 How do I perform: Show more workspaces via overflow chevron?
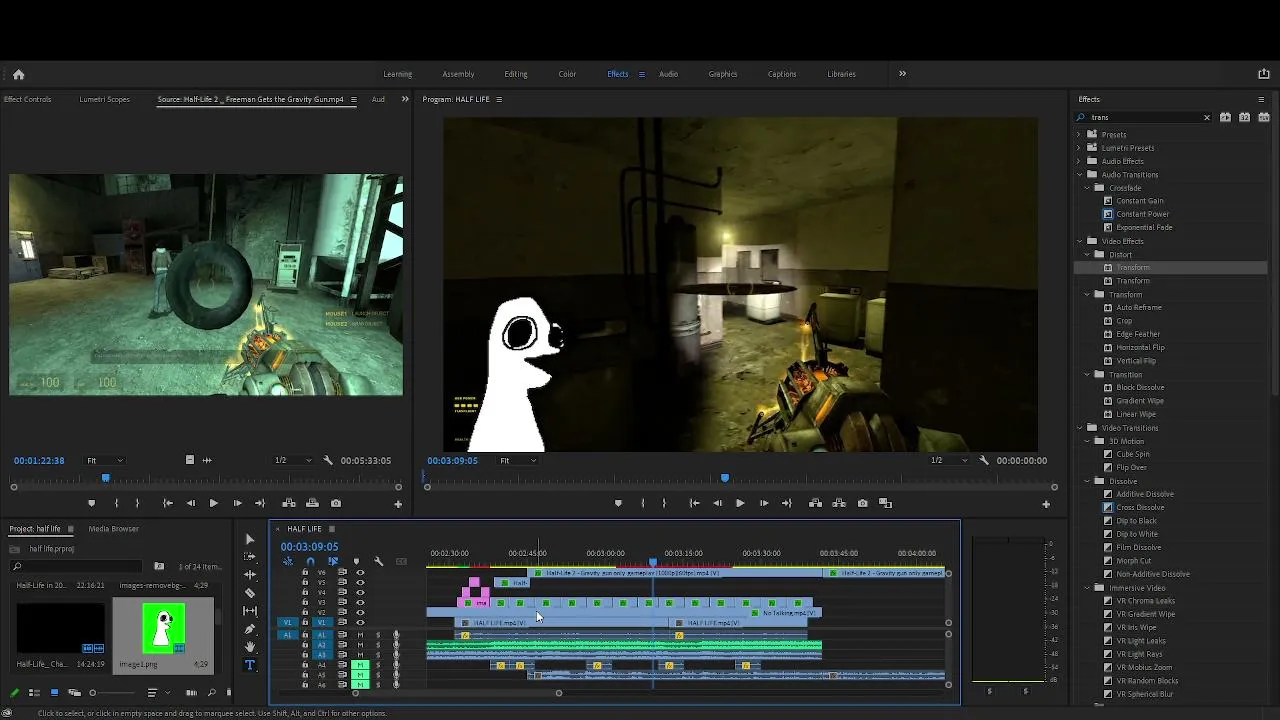902,74
